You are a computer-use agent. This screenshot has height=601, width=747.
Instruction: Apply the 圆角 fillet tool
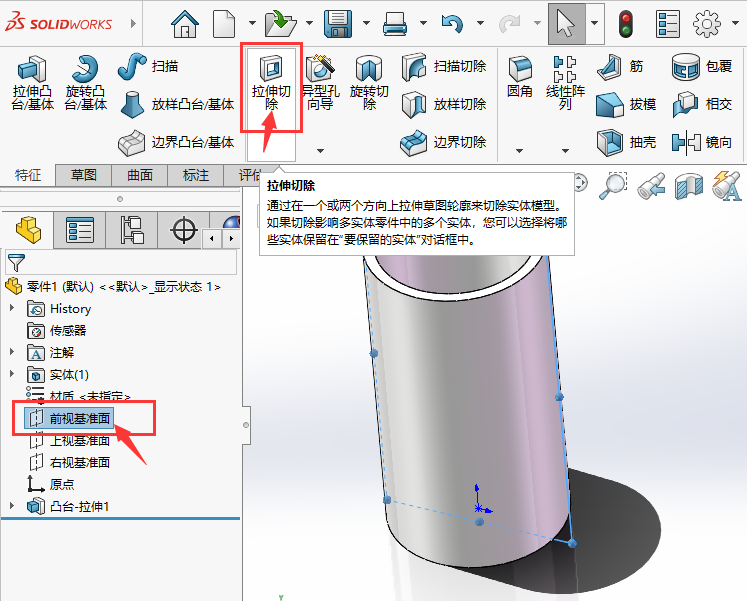point(520,77)
